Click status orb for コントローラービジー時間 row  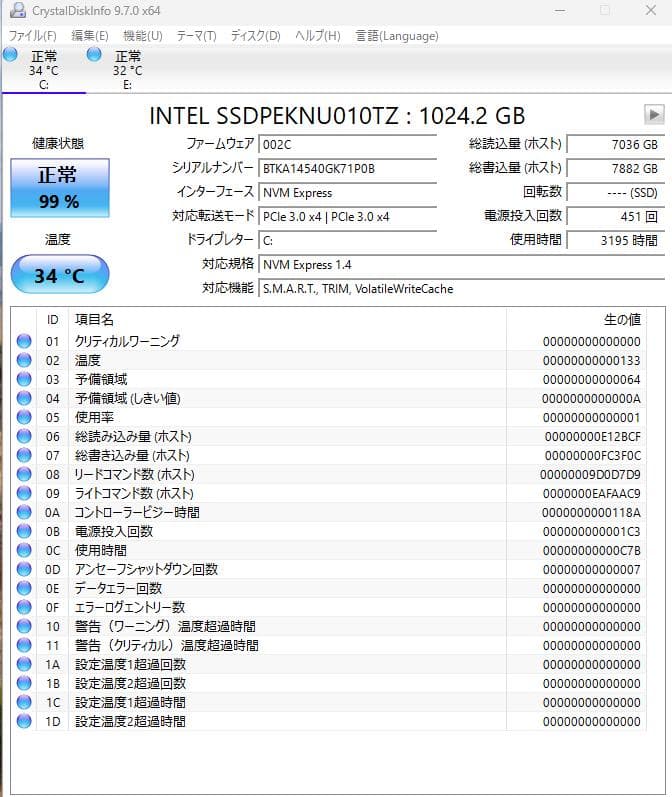(24, 512)
